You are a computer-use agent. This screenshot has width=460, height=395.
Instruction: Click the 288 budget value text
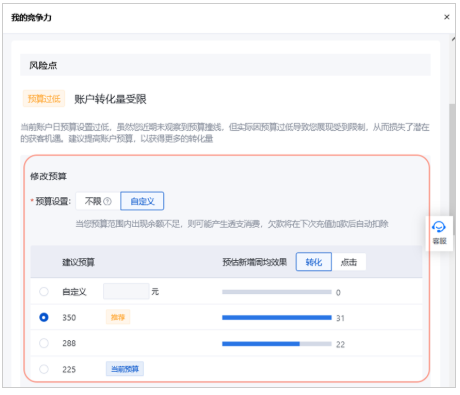69,343
